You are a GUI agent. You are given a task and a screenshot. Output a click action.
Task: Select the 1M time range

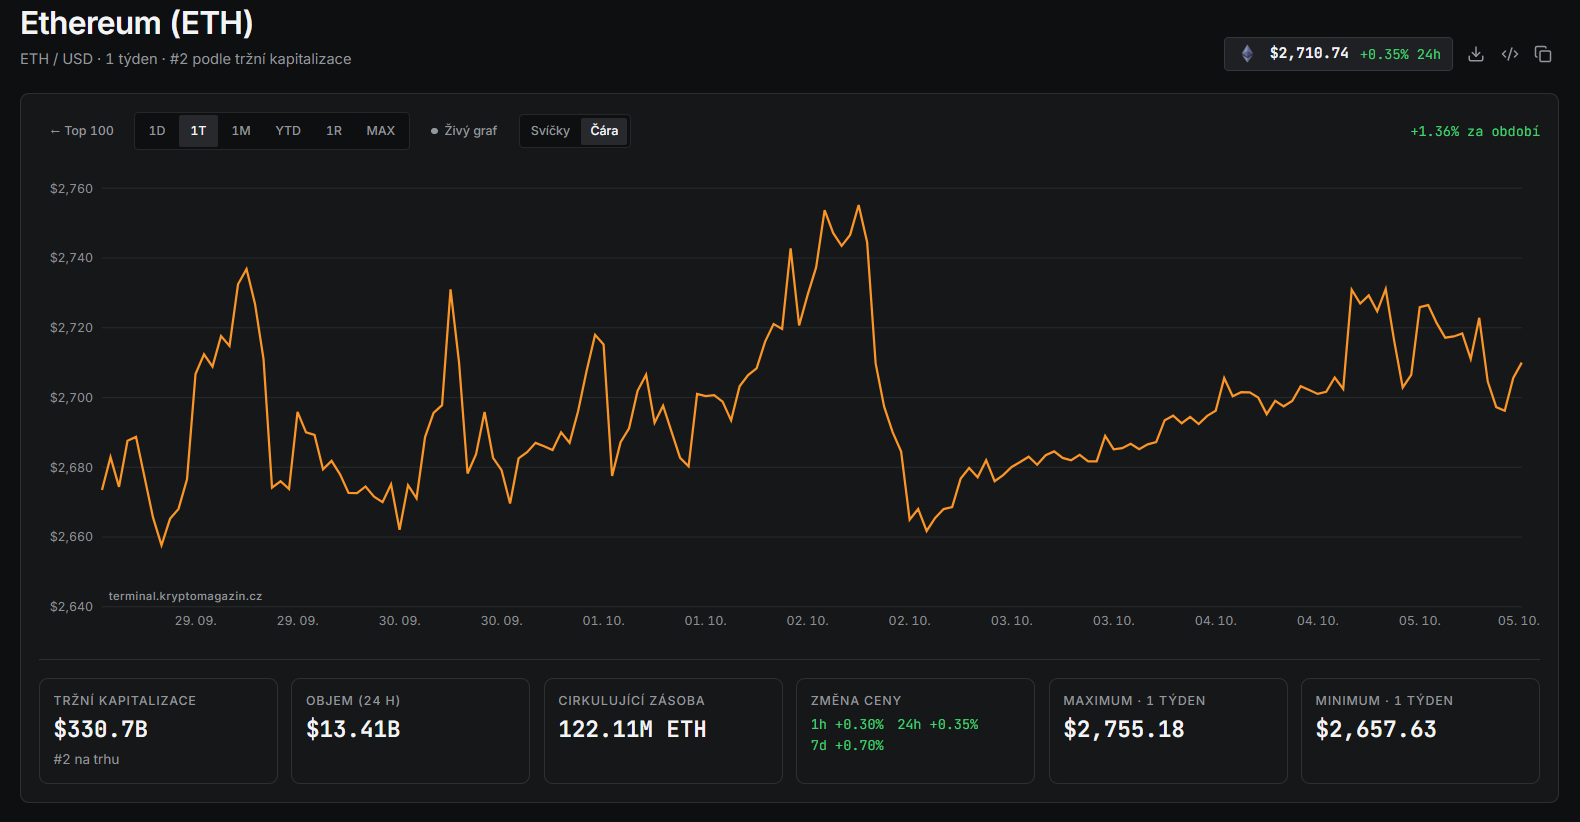pos(241,131)
